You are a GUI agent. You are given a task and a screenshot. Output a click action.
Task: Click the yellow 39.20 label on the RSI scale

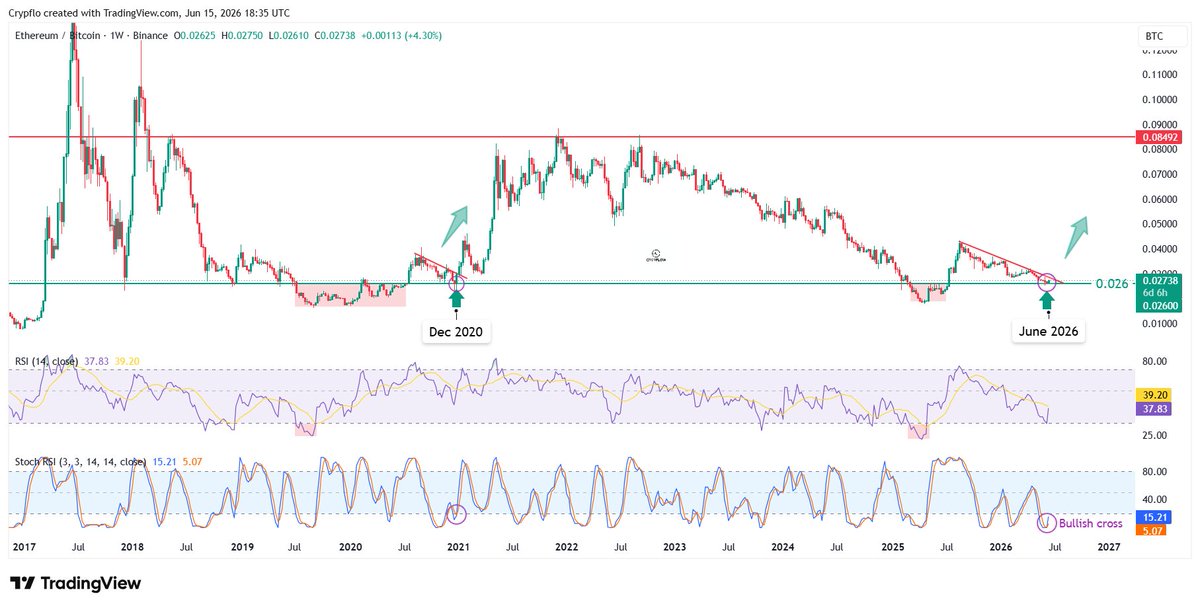click(1154, 395)
